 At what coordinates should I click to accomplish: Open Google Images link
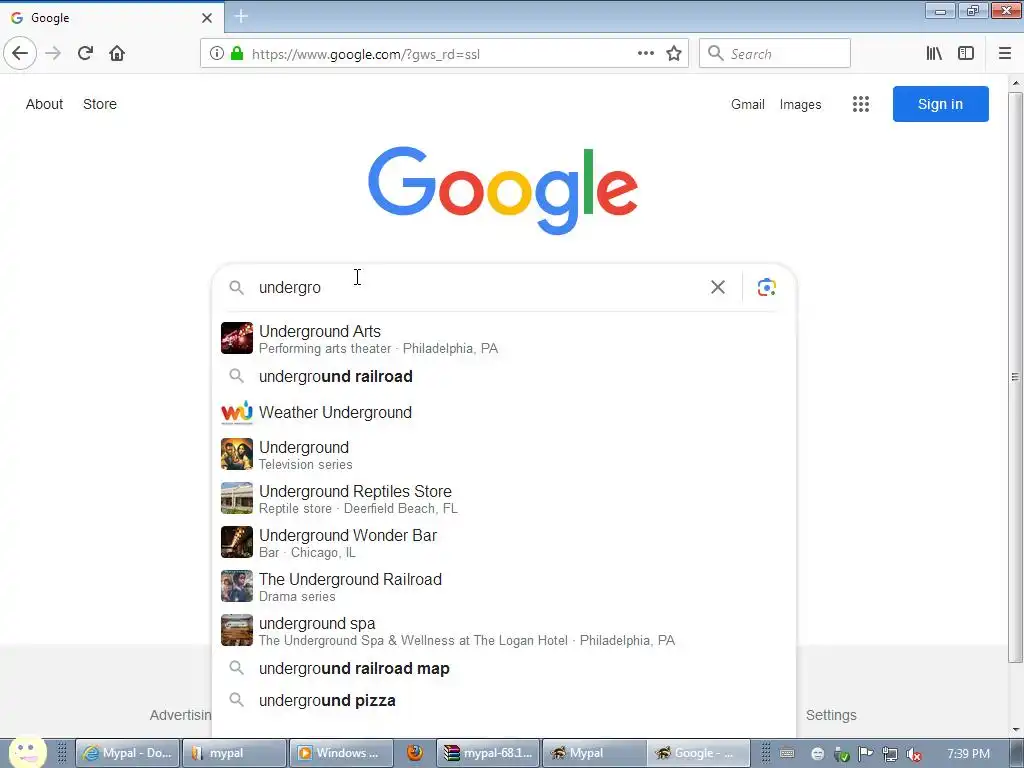(801, 104)
